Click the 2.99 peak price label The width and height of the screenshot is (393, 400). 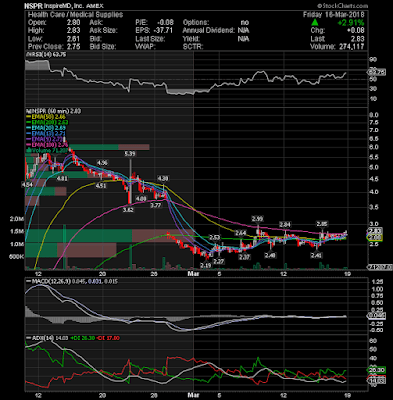point(257,219)
